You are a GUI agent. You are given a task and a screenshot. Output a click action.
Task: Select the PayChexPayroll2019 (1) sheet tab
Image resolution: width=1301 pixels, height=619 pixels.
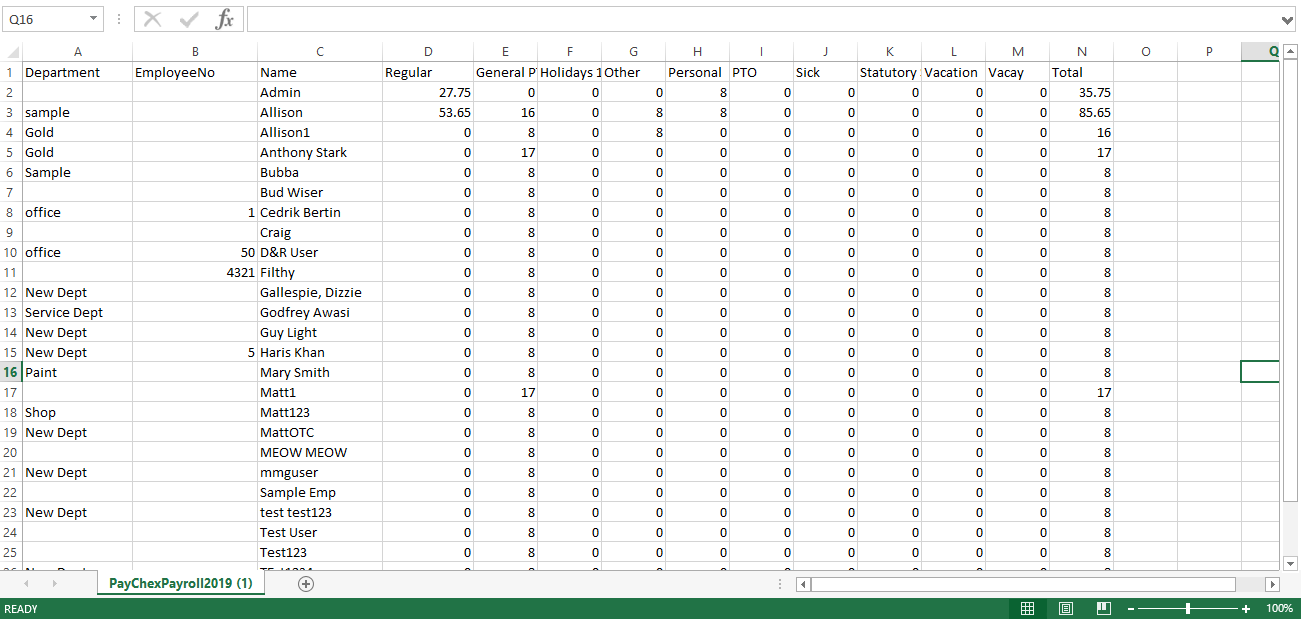click(180, 584)
